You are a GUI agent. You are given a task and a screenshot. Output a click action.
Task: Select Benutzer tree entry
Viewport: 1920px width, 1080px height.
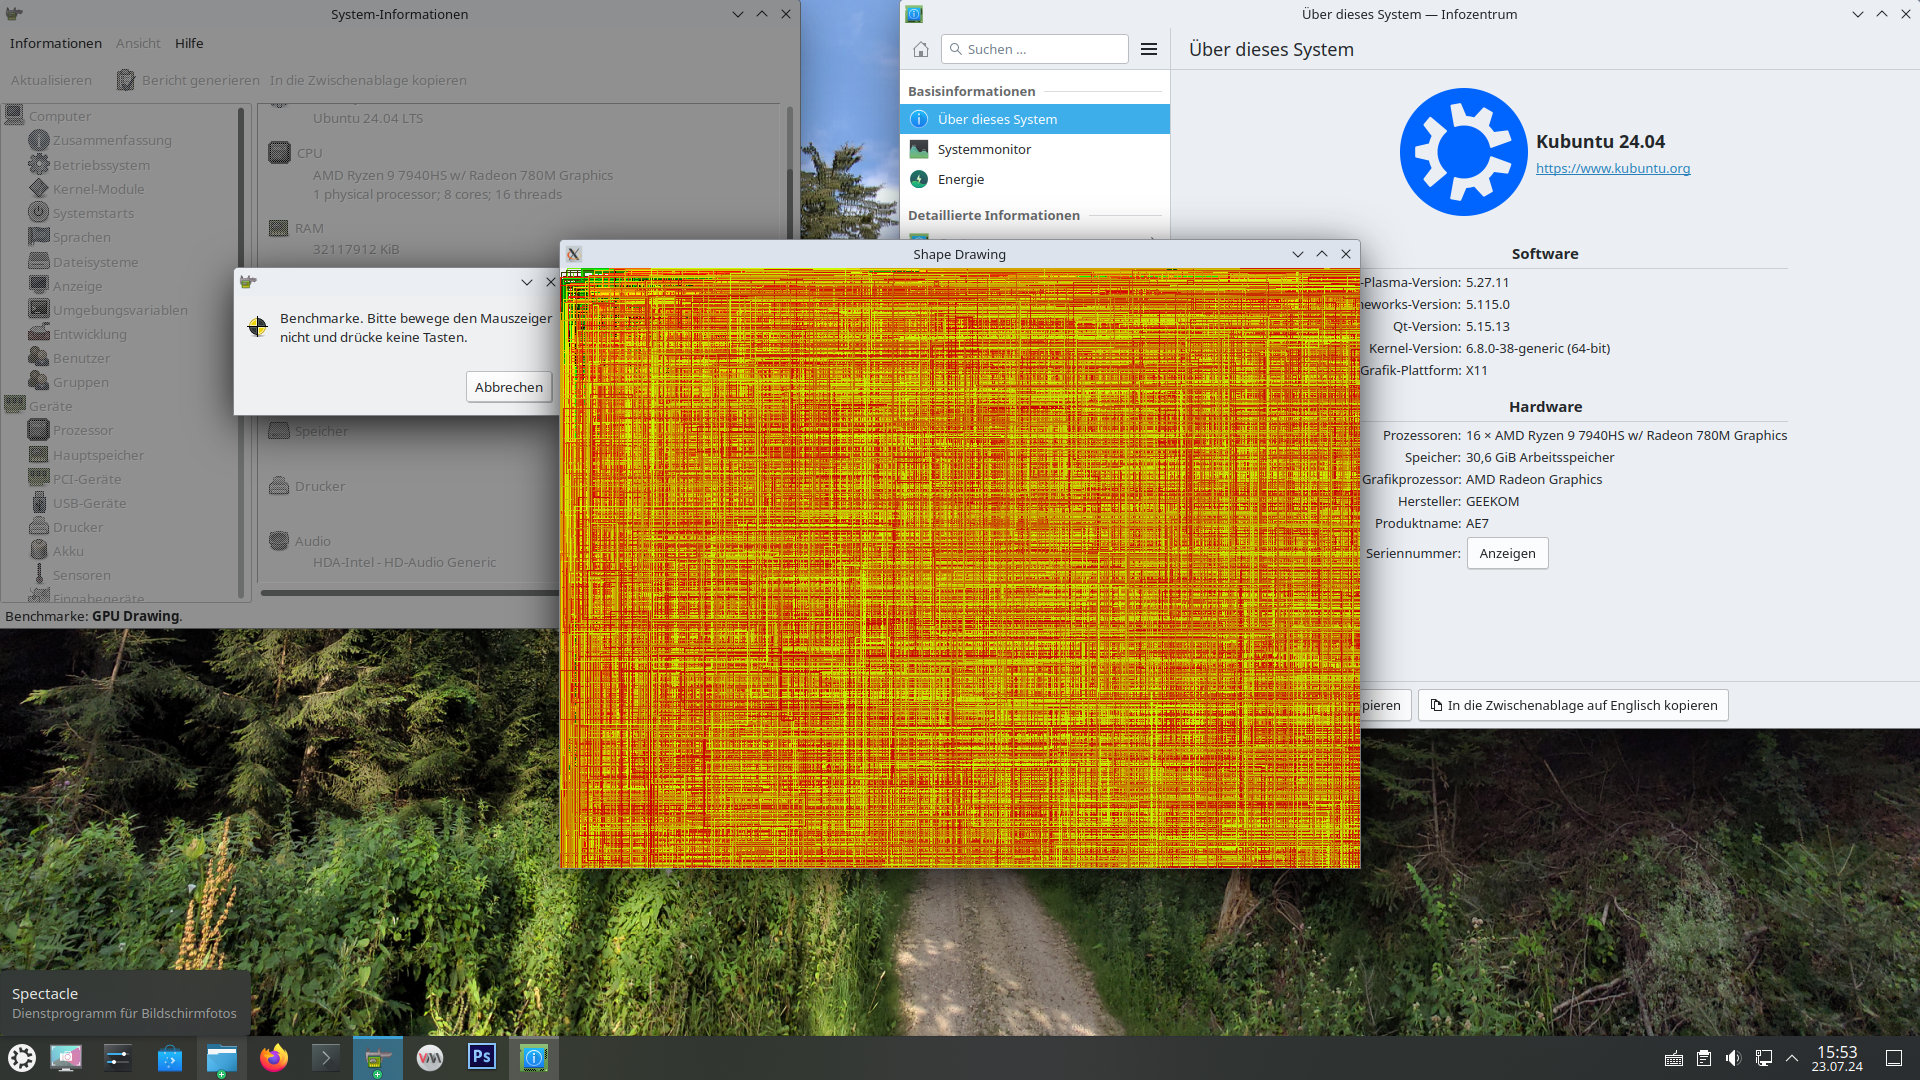pos(70,358)
